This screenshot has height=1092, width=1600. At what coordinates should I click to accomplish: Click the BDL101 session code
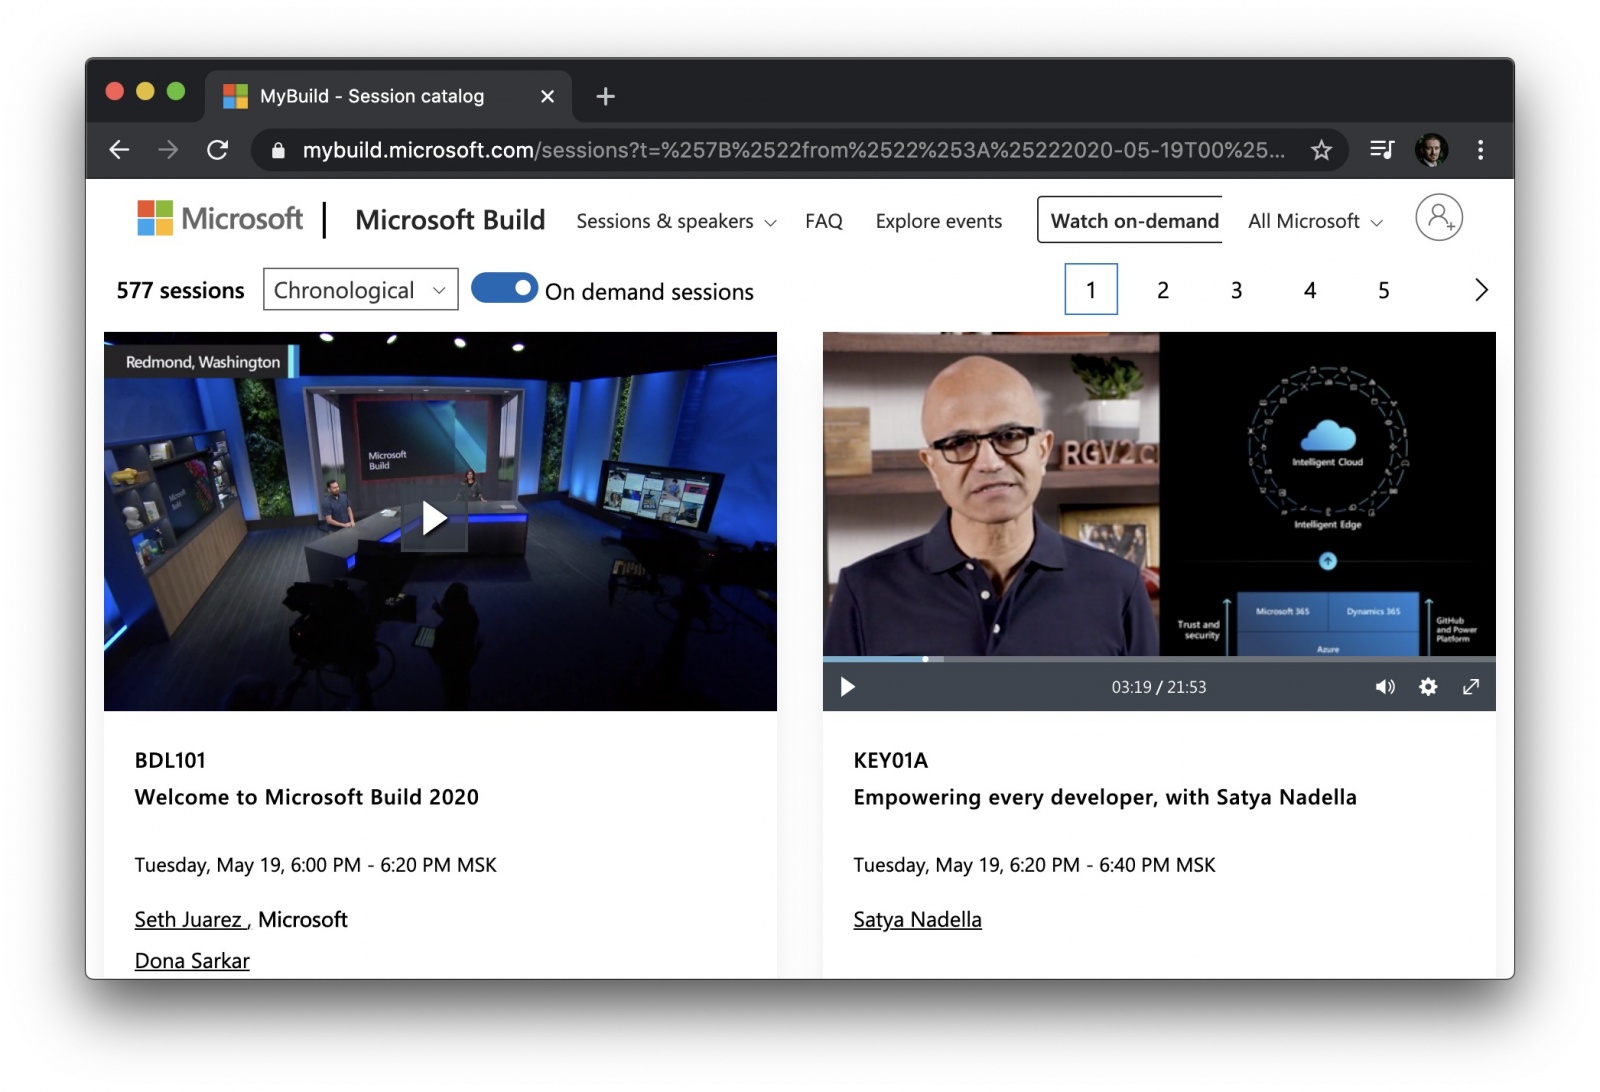click(x=170, y=760)
